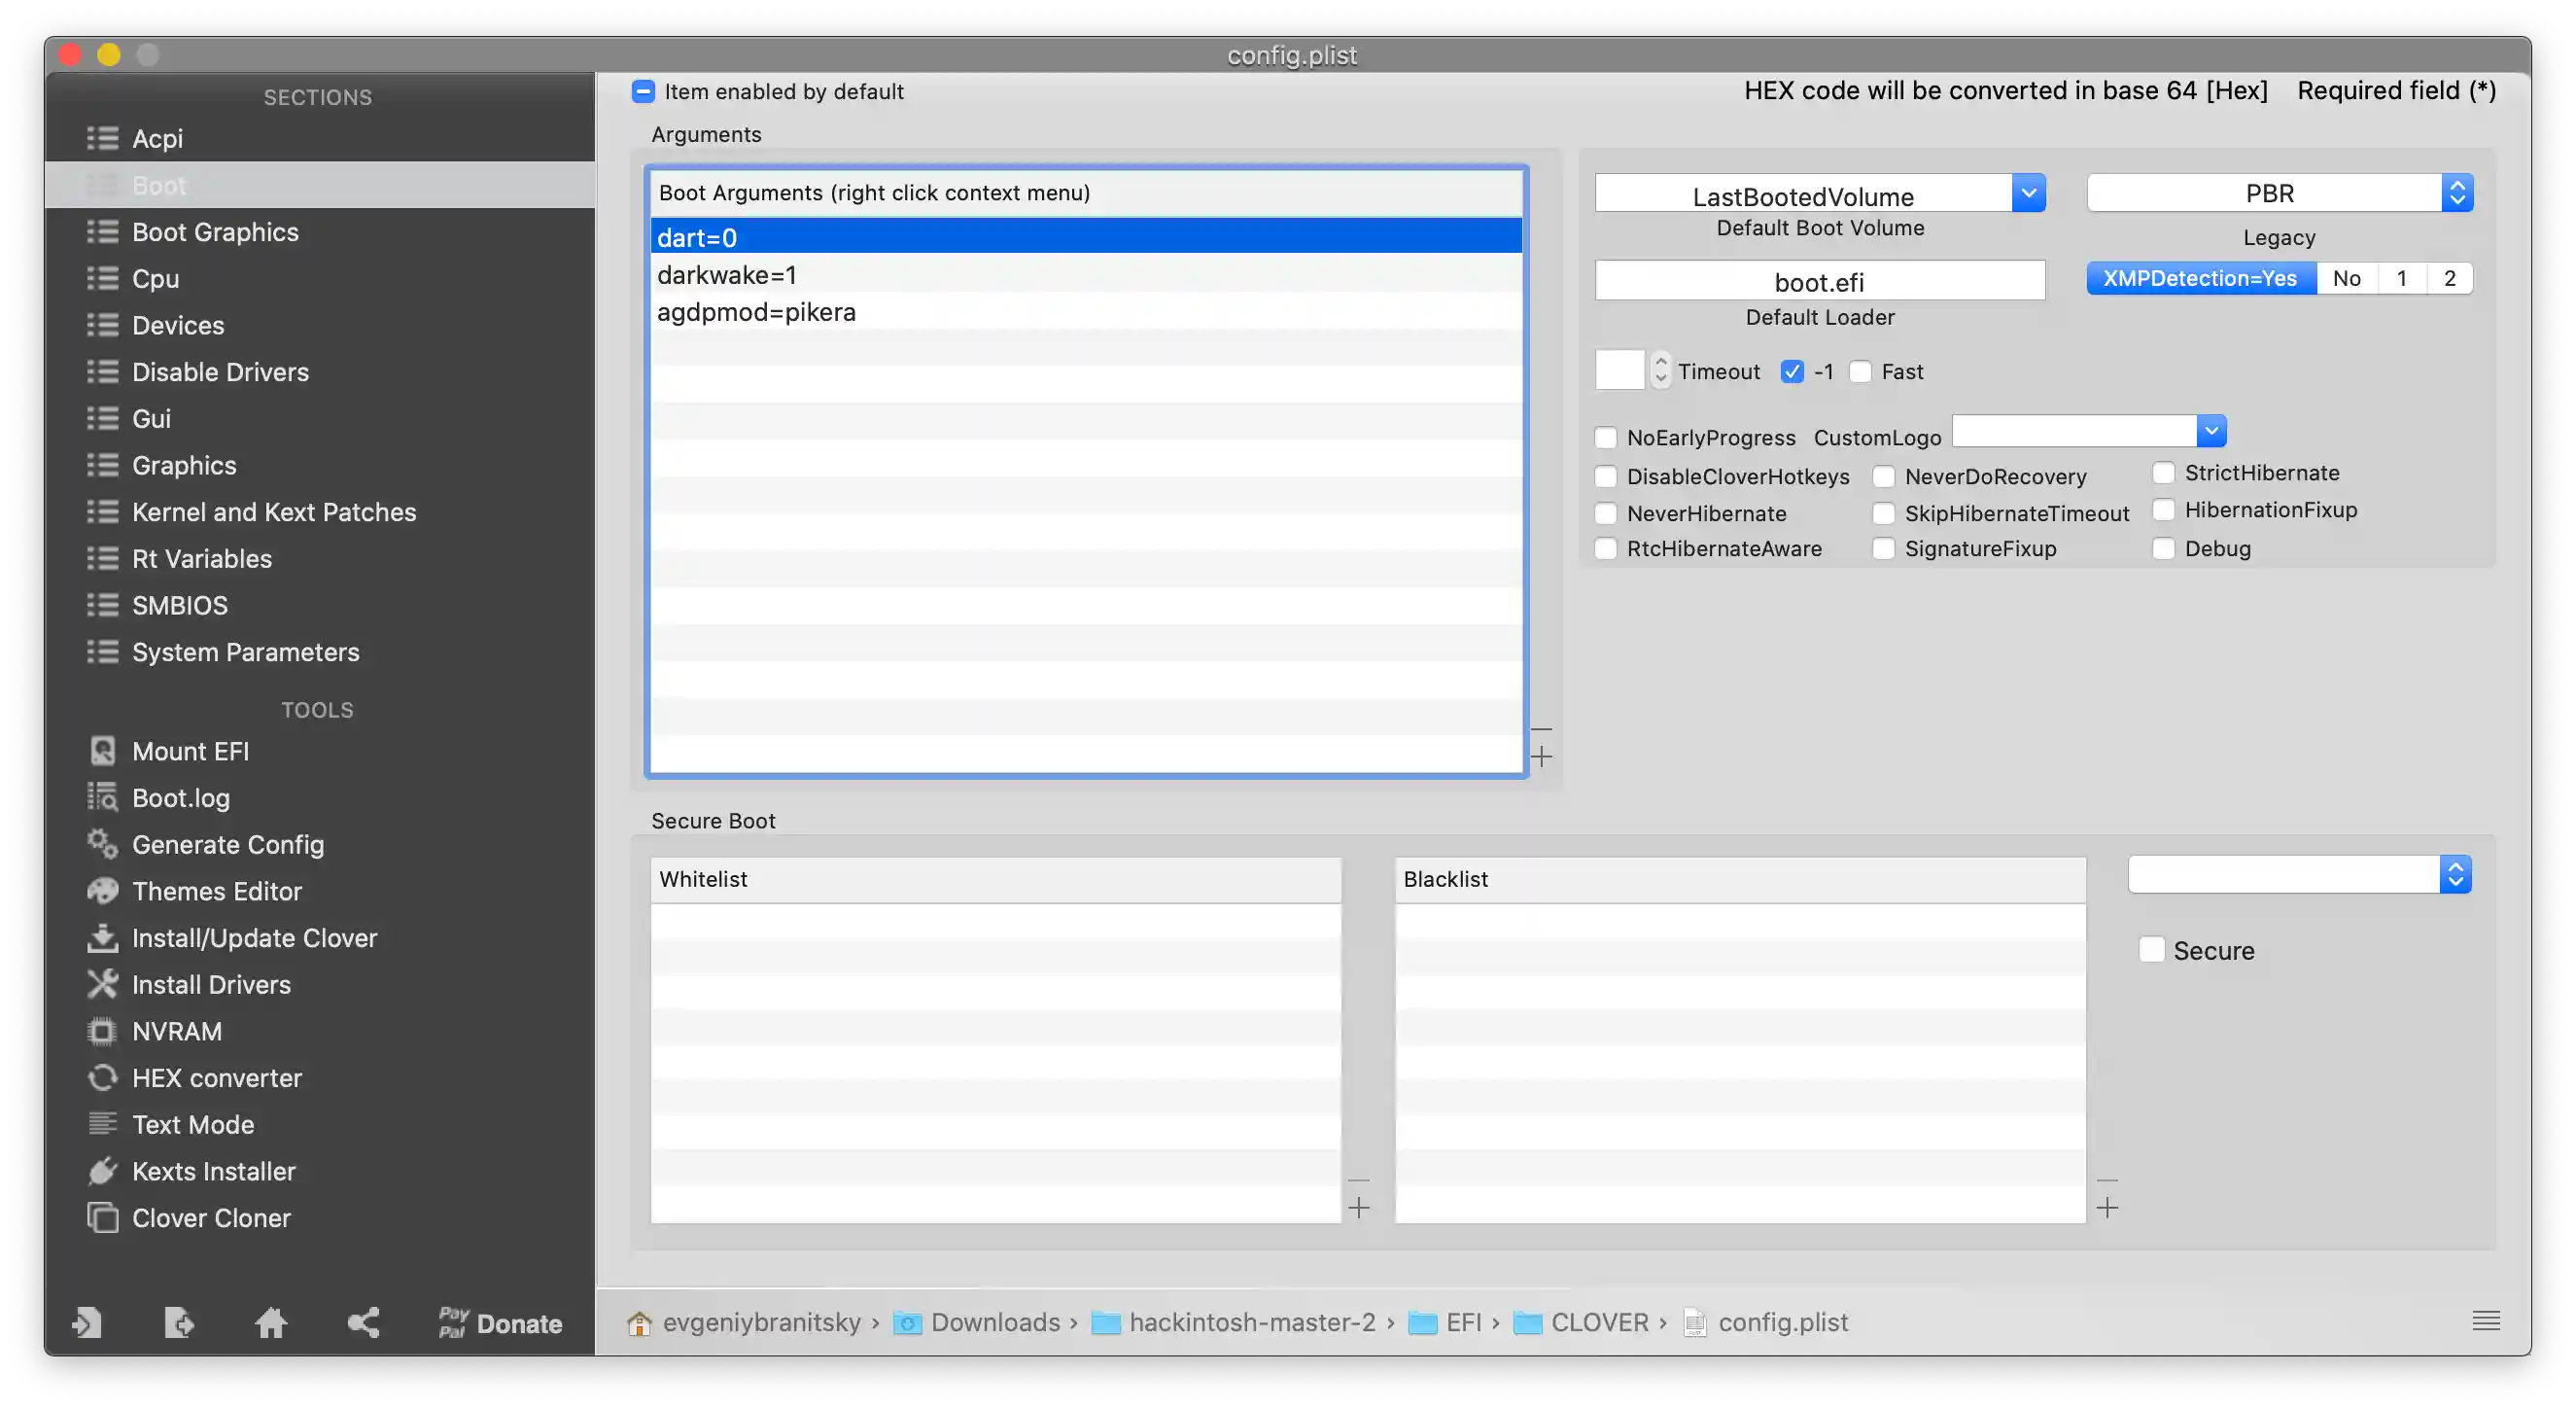Enable the NeverHibernate checkbox
The height and width of the screenshot is (1408, 2576).
pos(1606,514)
